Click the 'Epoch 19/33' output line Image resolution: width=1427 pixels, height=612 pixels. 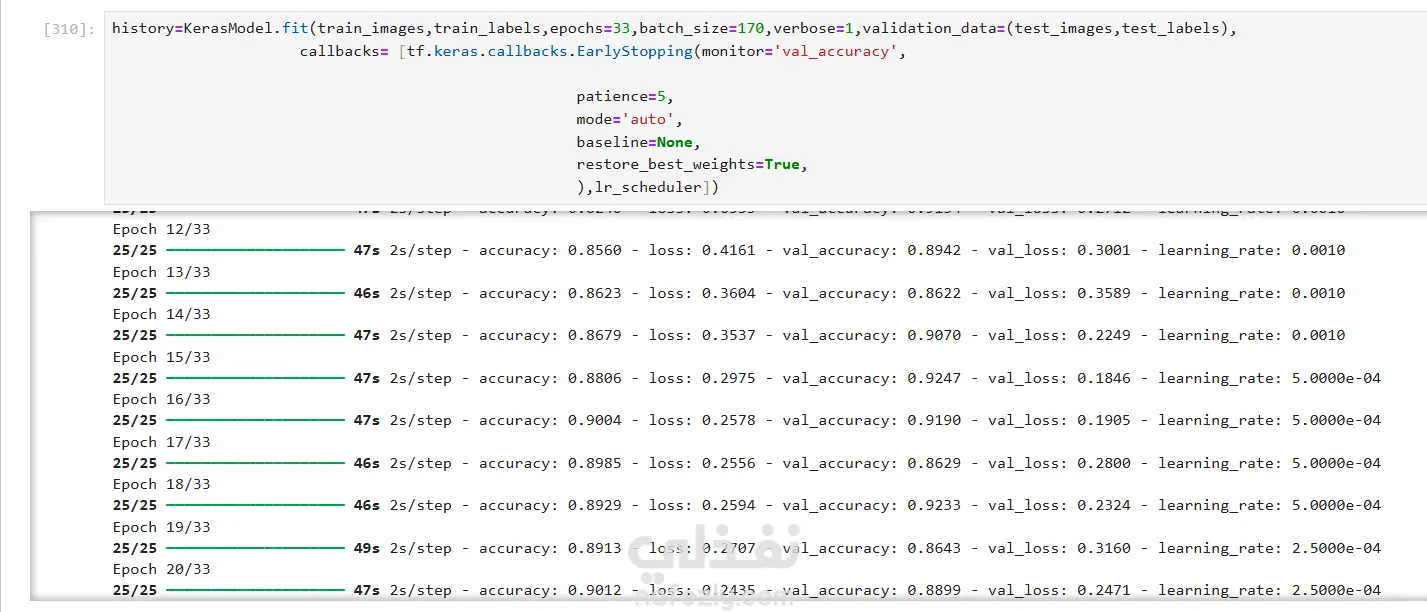(x=162, y=527)
